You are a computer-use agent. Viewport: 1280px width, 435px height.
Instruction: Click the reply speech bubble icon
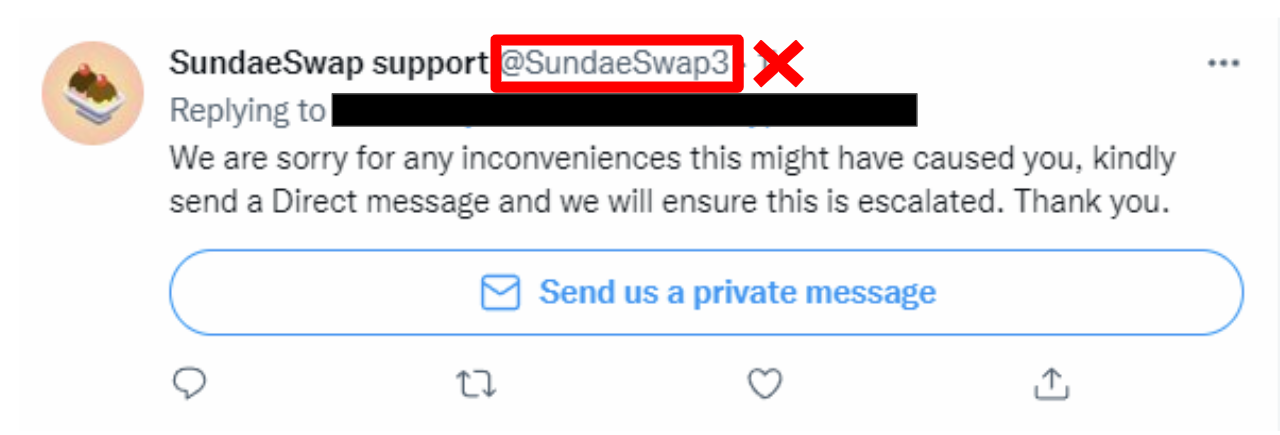[x=188, y=383]
